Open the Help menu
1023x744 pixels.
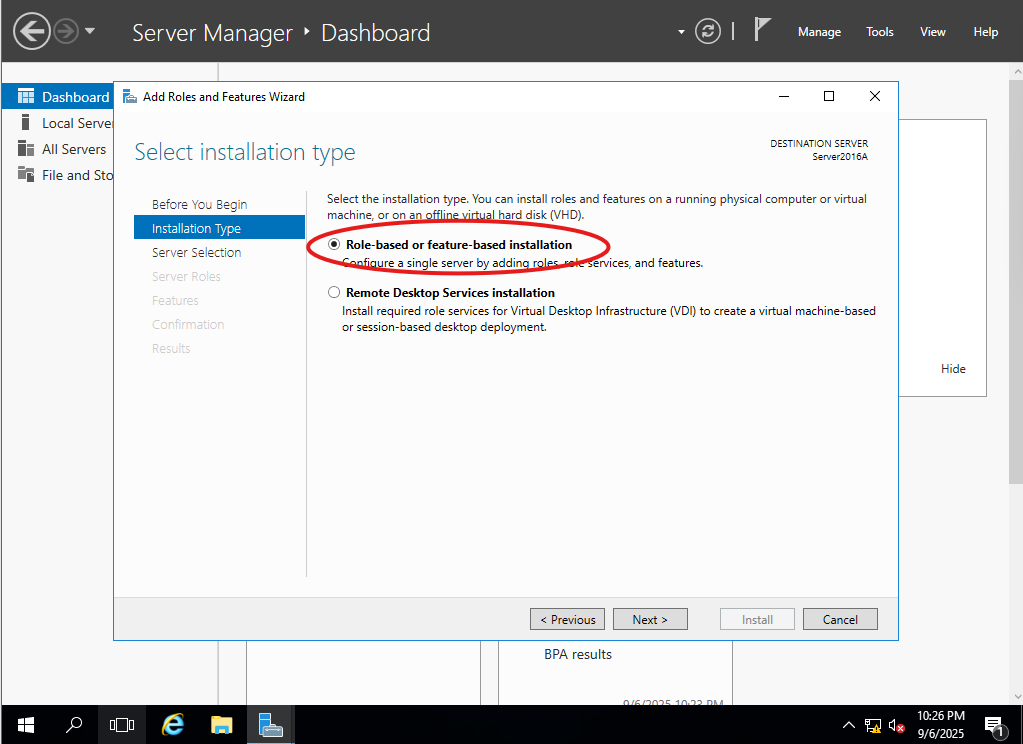point(985,32)
